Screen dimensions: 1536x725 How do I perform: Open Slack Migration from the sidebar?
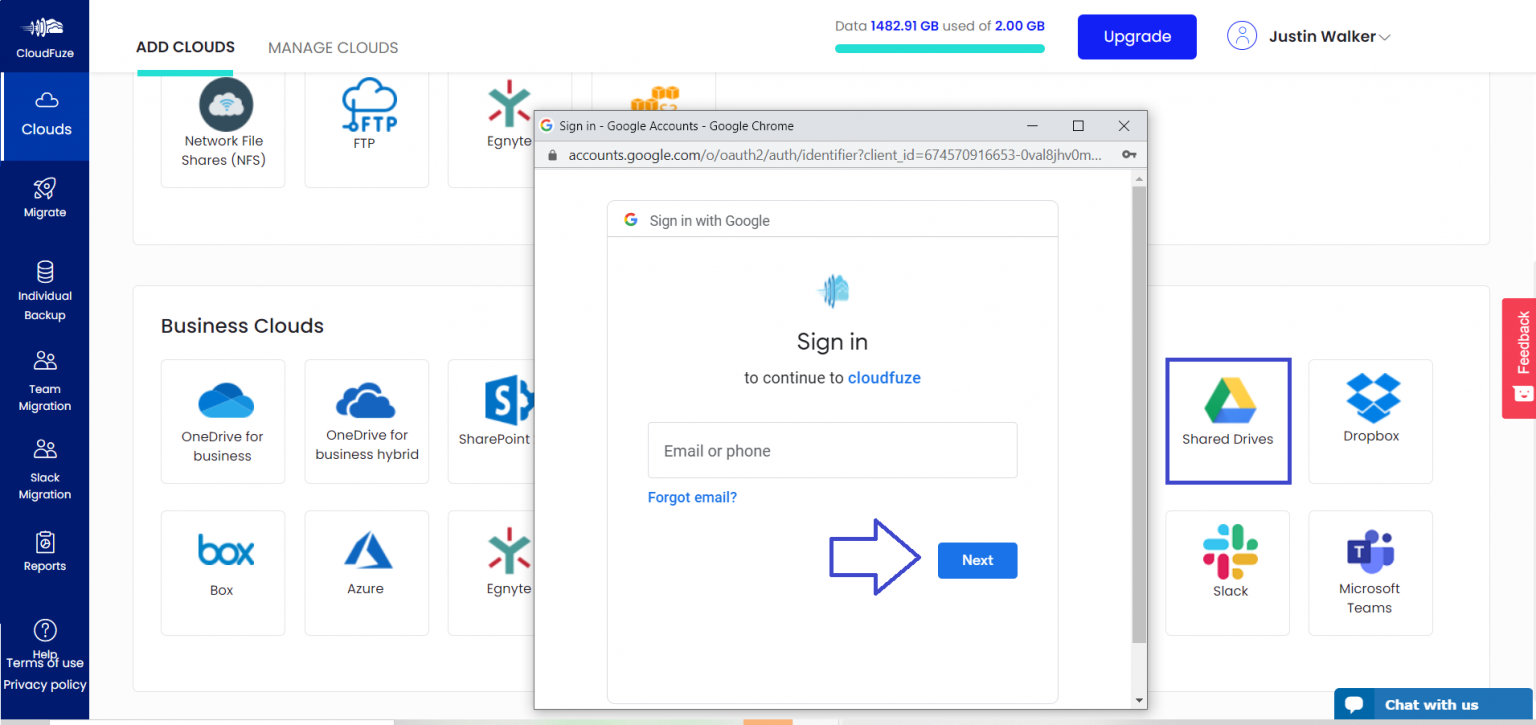point(44,467)
